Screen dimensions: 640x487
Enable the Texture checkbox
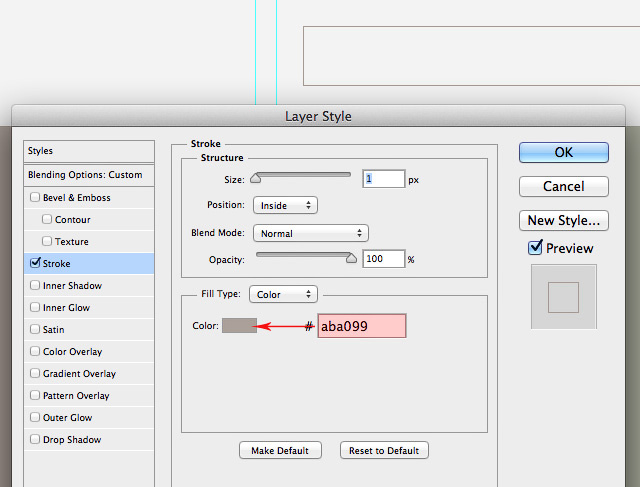click(47, 242)
